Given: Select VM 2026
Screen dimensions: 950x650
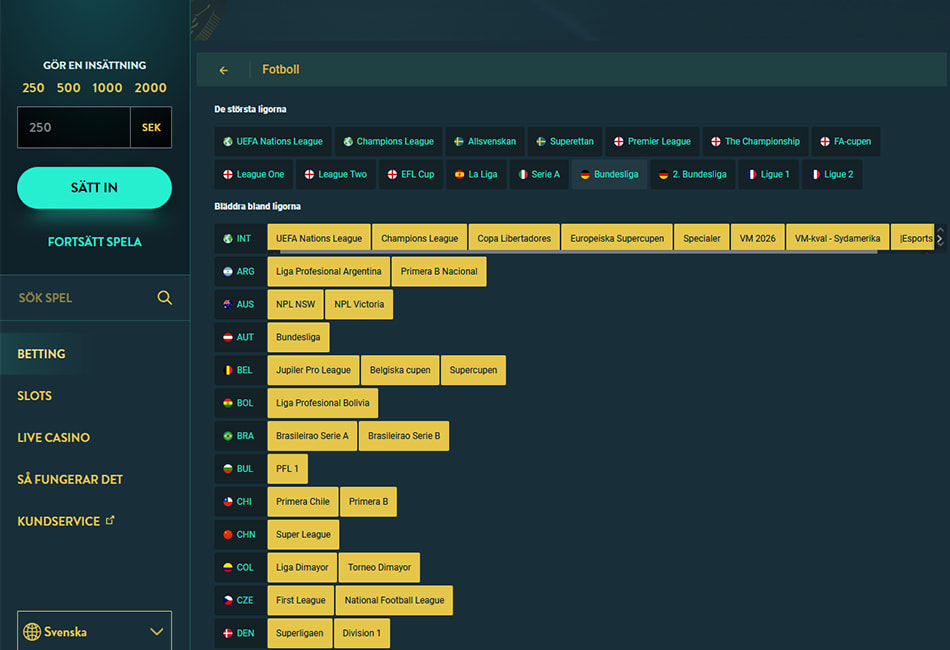Looking at the screenshot, I should (757, 238).
